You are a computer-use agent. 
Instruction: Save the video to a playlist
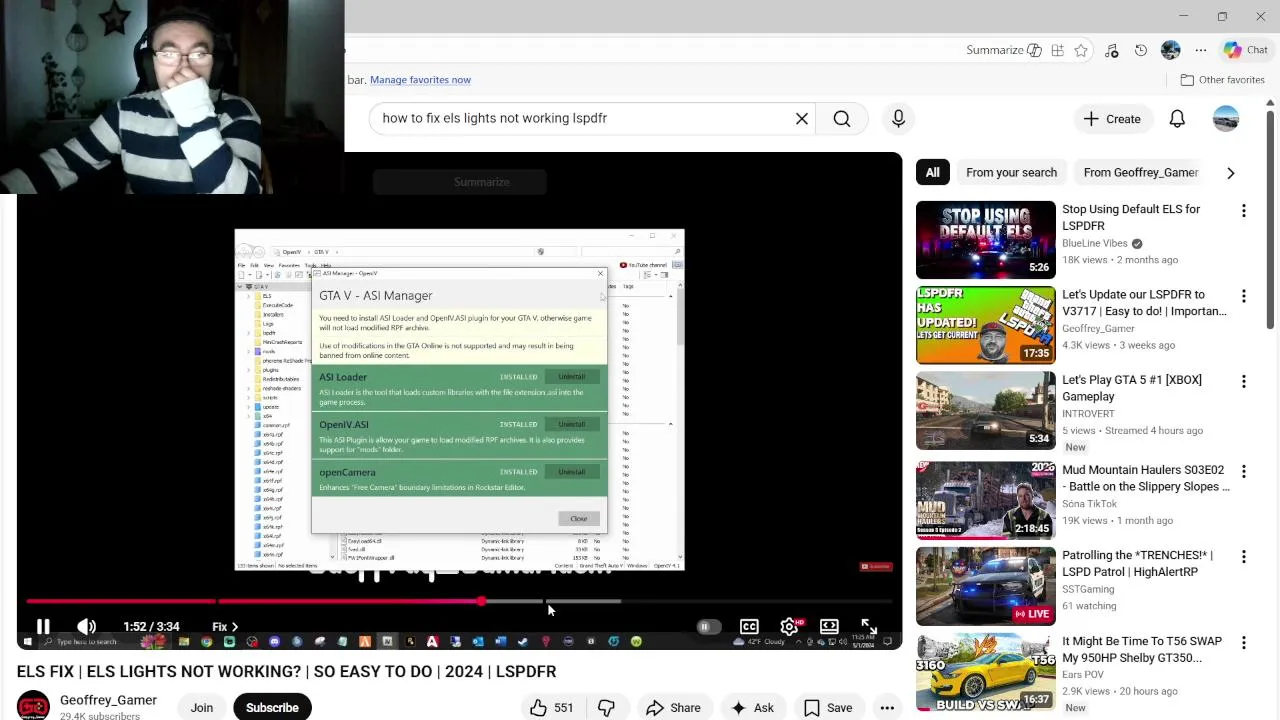[x=828, y=707]
